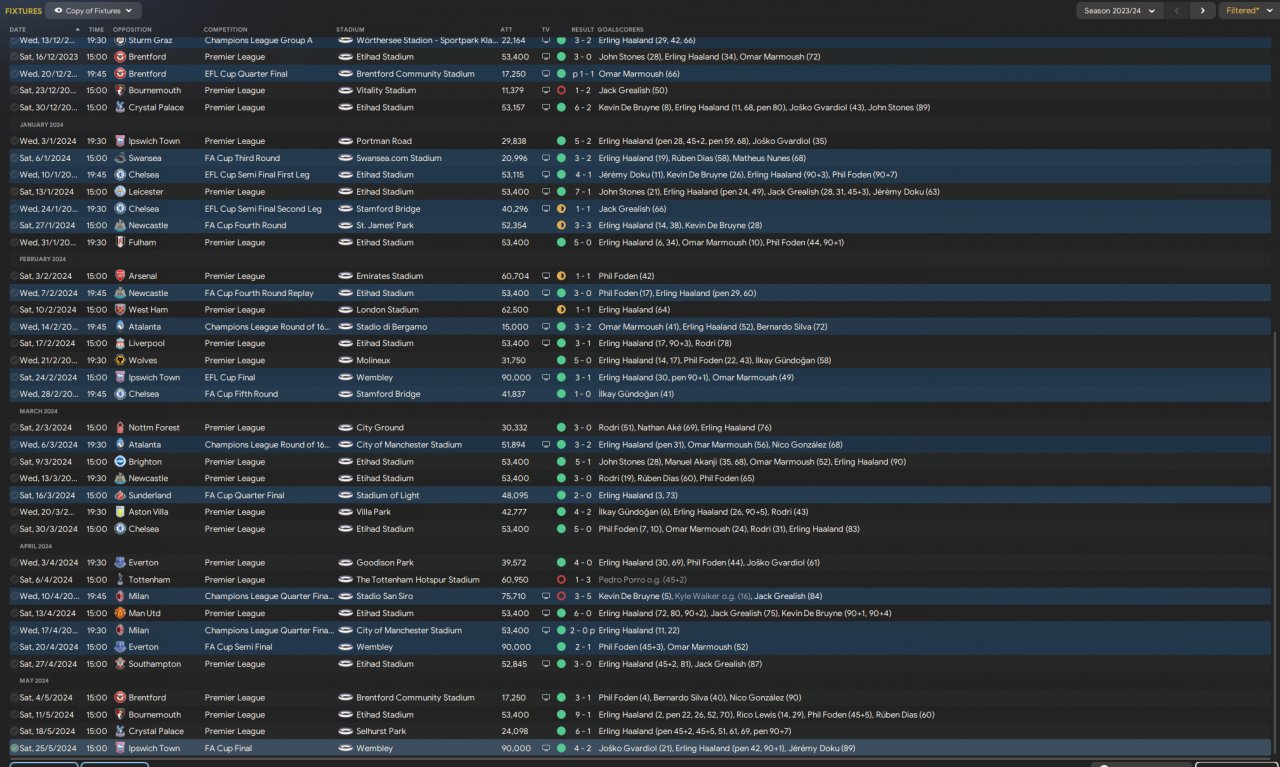
Task: Open the EFL Cup Final competition link
Action: click(x=229, y=378)
